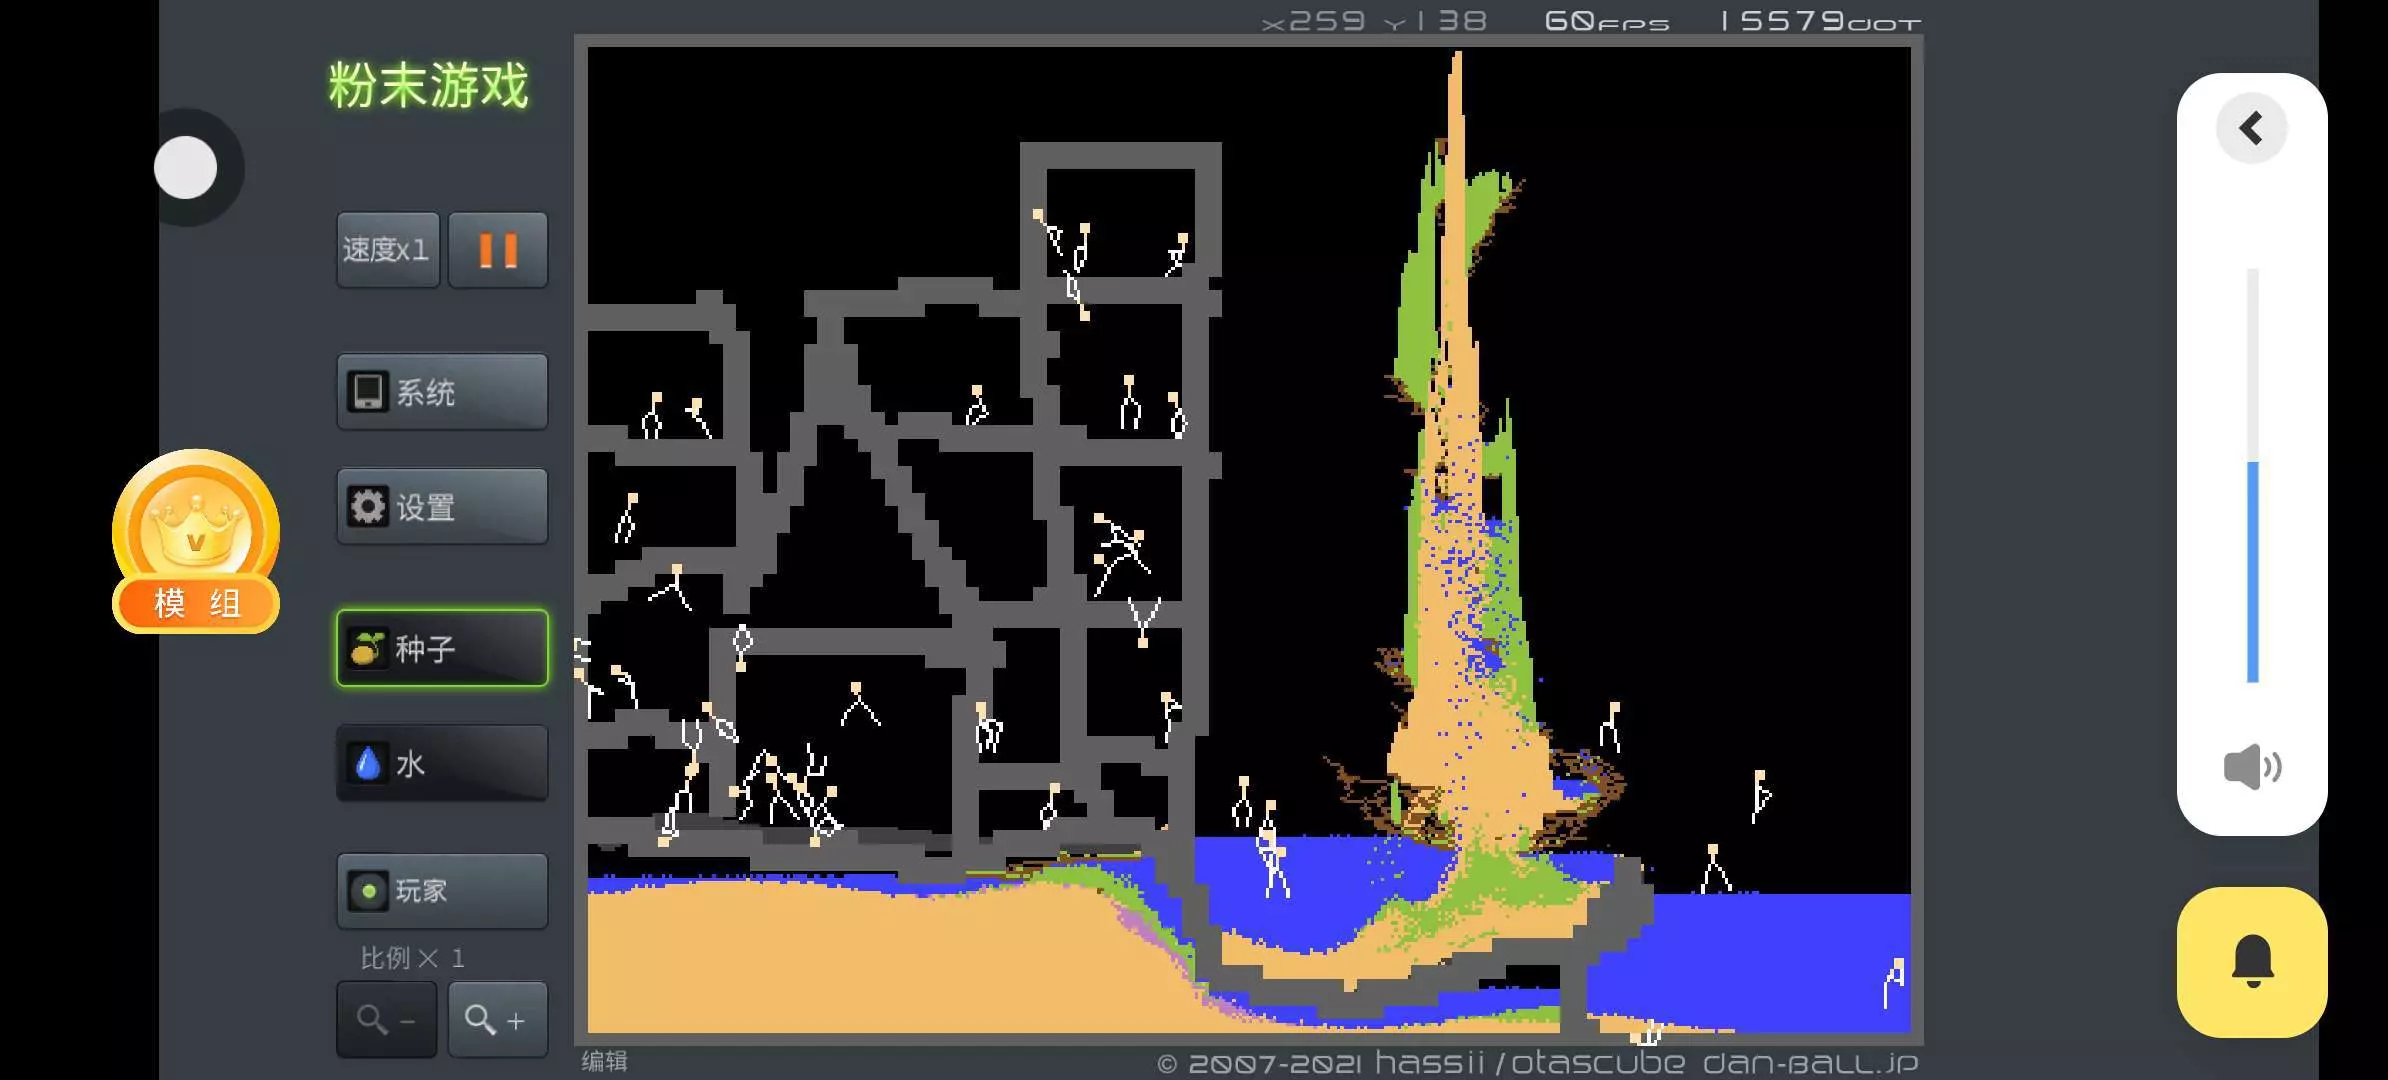2388x1080 pixels.
Task: Select the 种子 seed element
Action: coord(442,649)
